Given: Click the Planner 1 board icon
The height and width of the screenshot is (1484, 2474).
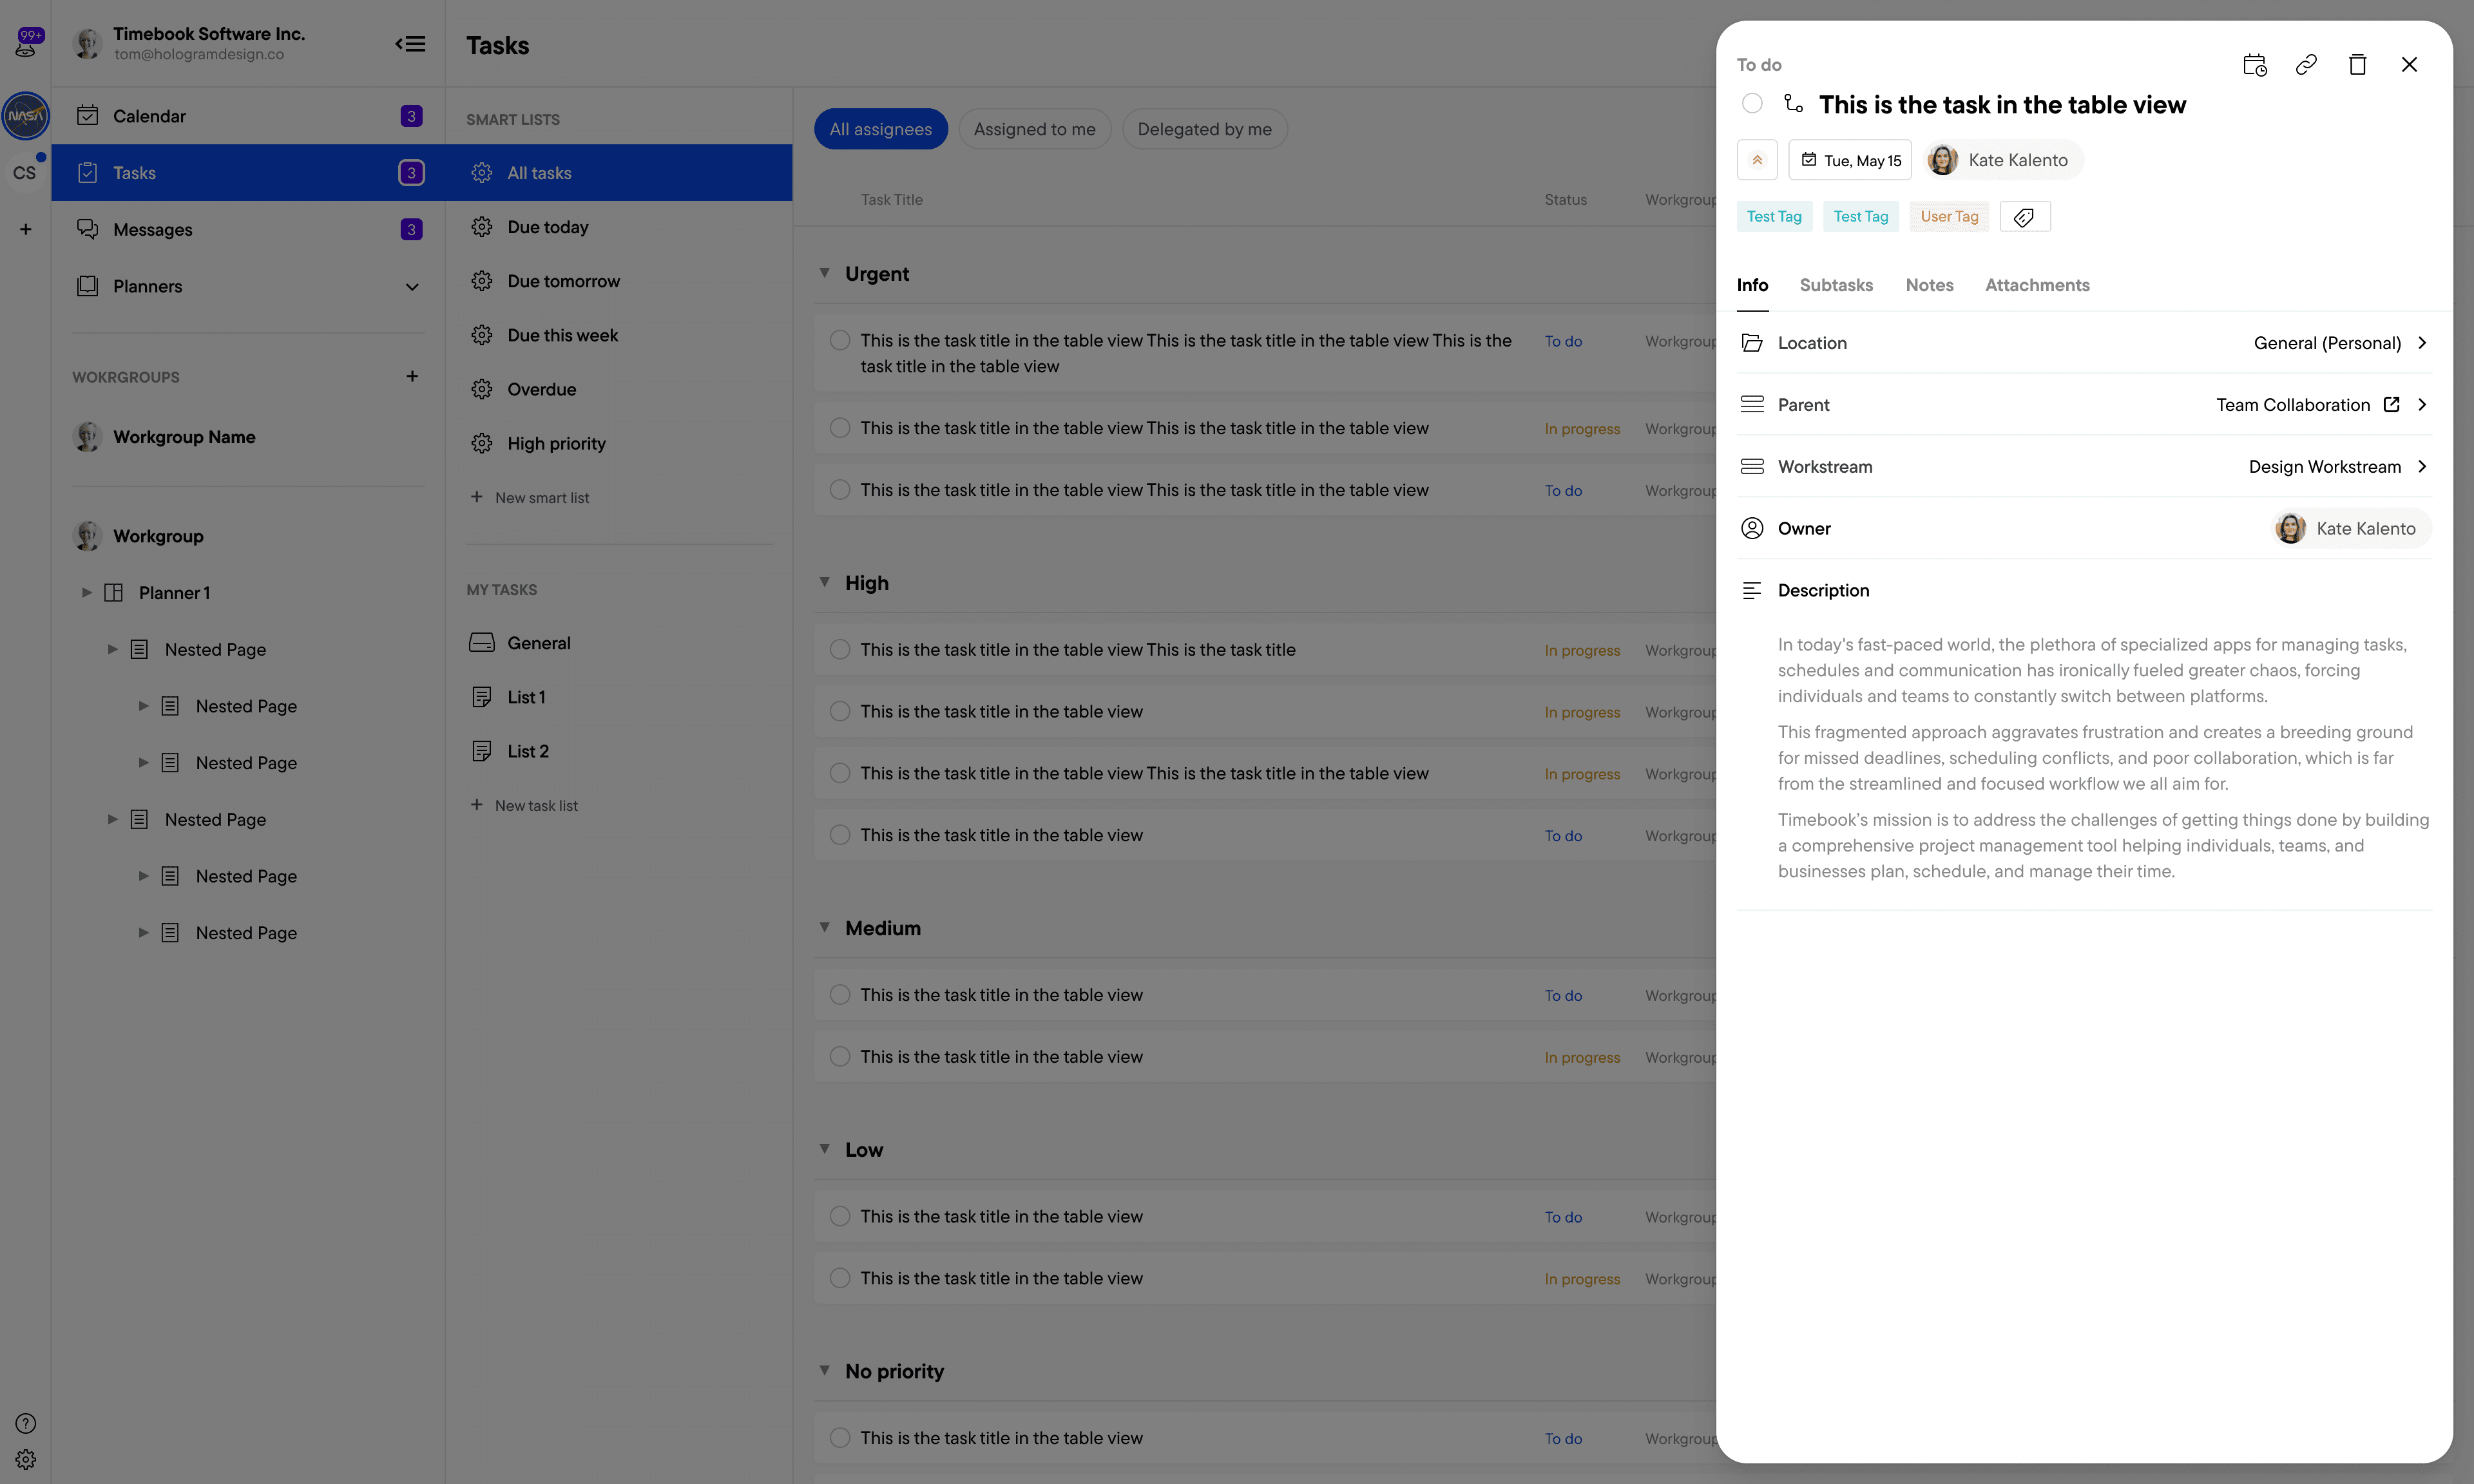Looking at the screenshot, I should 114,593.
